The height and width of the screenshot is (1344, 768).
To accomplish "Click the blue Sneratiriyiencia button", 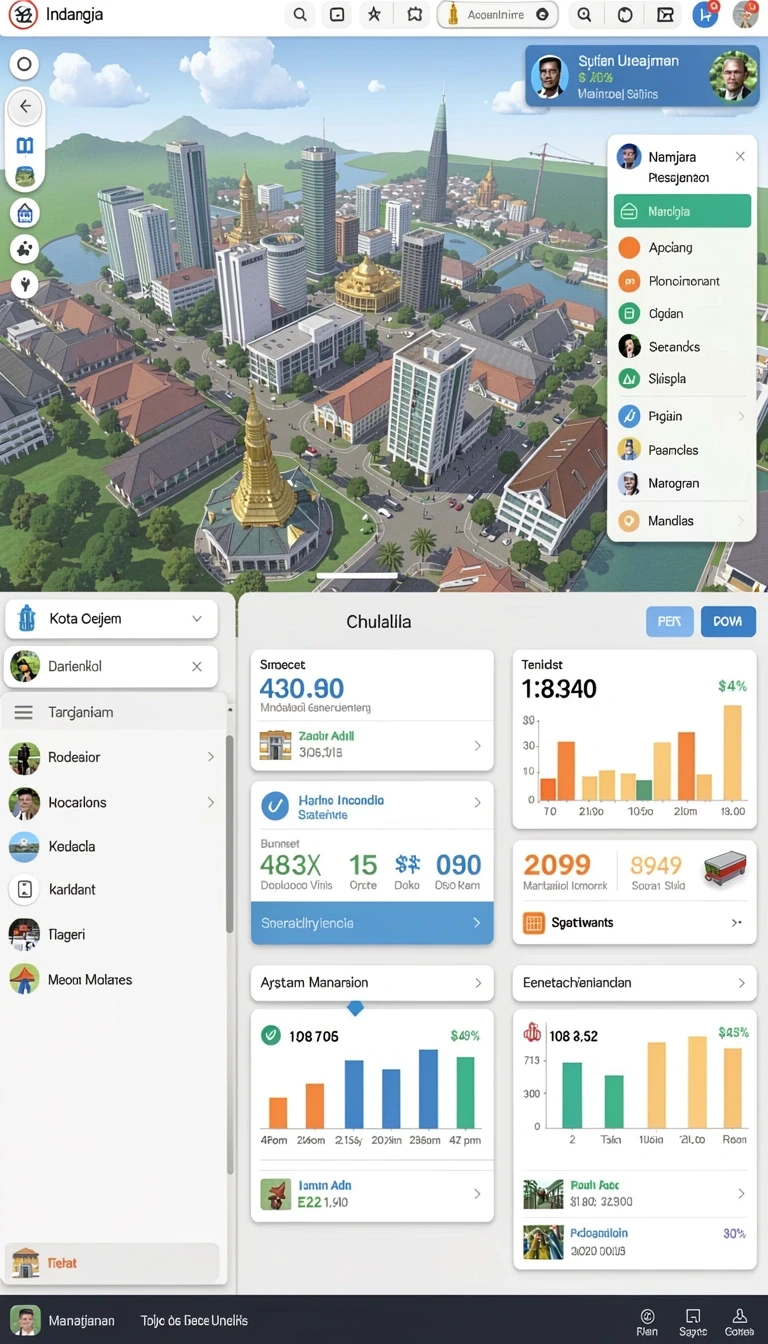I will (x=372, y=923).
